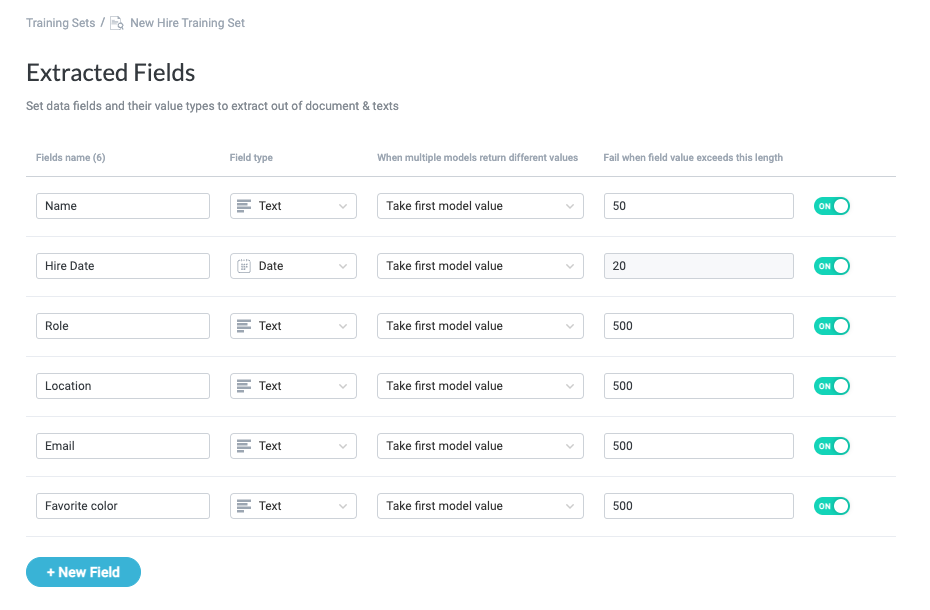Open the Location row model value dropdown
The image size is (930, 610).
[480, 386]
